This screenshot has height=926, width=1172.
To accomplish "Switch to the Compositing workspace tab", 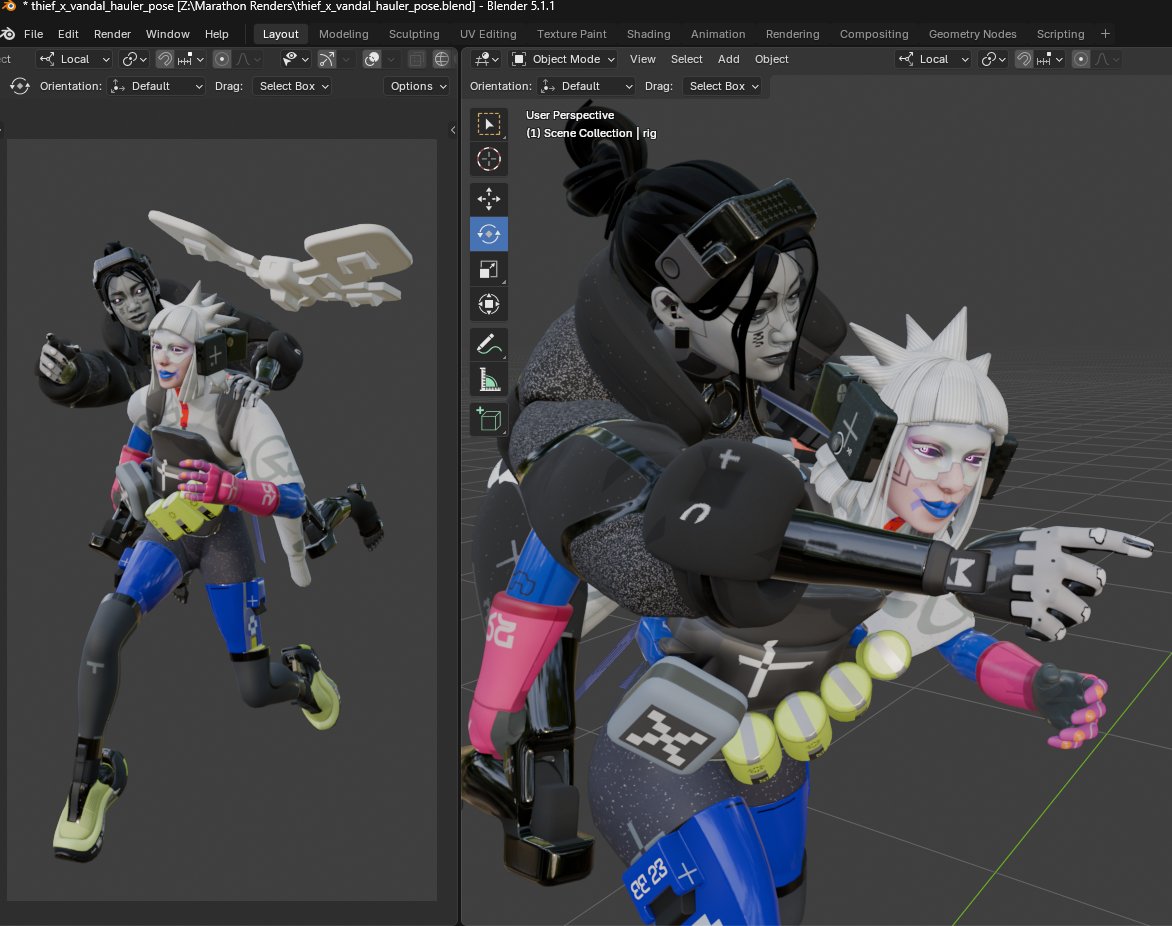I will (874, 34).
